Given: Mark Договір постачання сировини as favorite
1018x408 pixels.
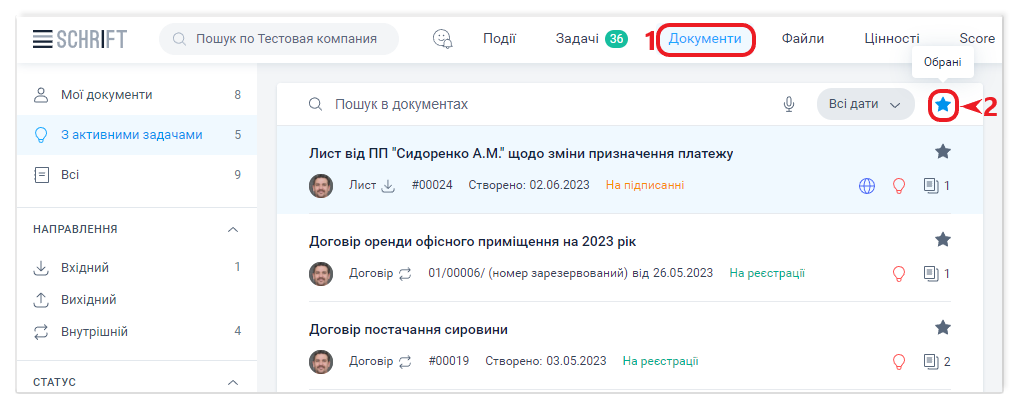Looking at the screenshot, I should tap(942, 328).
